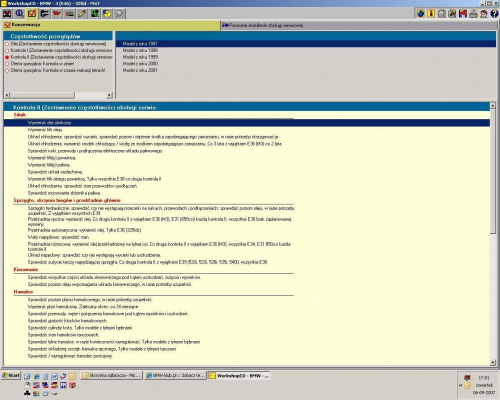The width and height of the screenshot is (500, 400).
Task: Open the black wrench tools icon
Action: [44, 14]
